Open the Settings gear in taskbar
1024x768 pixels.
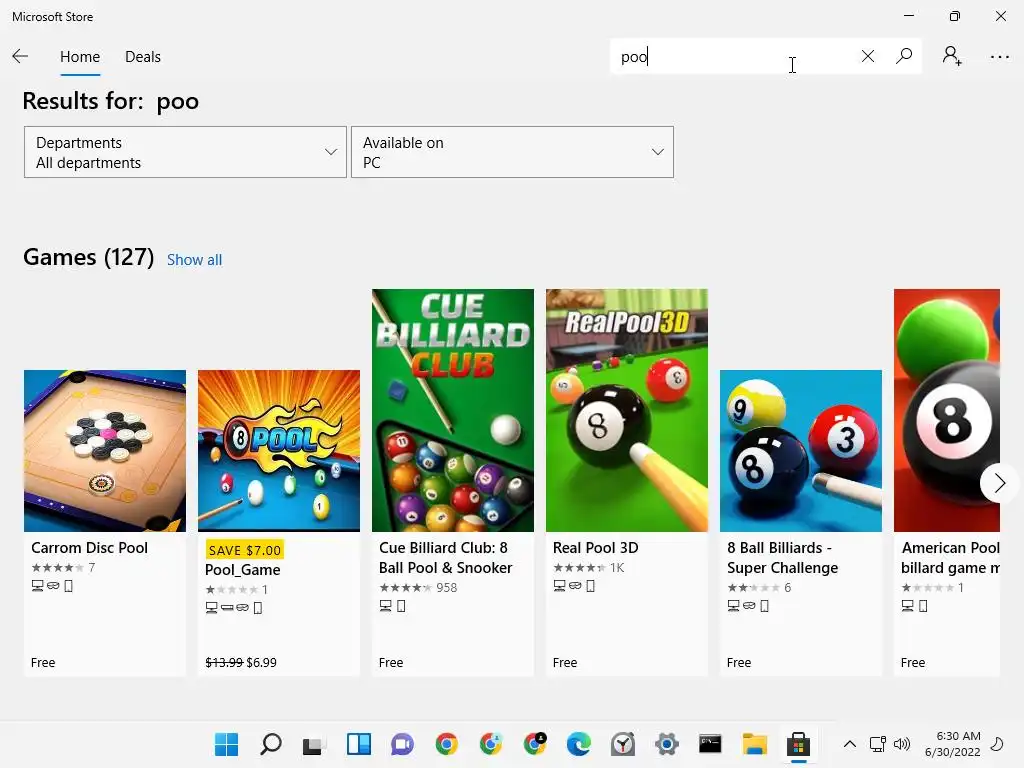667,744
